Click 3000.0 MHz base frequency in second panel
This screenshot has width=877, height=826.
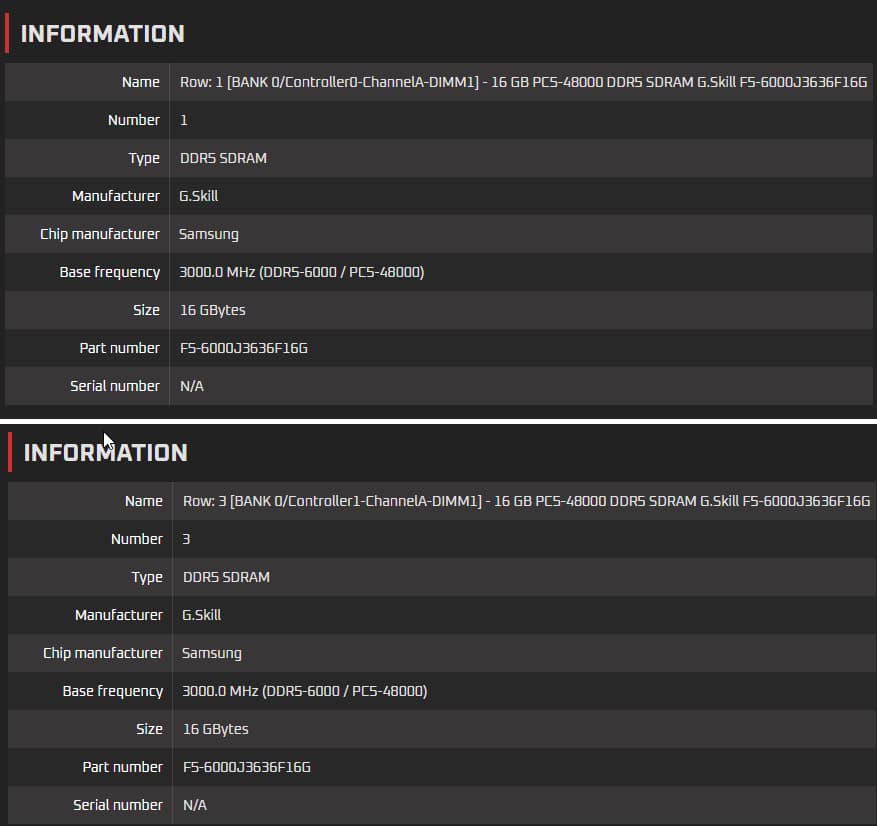[304, 691]
